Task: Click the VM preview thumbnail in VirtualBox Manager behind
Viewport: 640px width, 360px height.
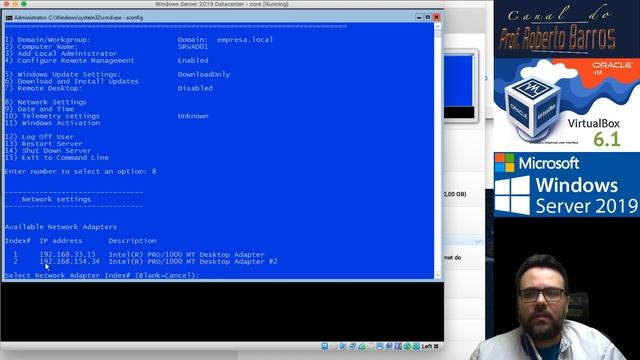Action: coord(460,86)
